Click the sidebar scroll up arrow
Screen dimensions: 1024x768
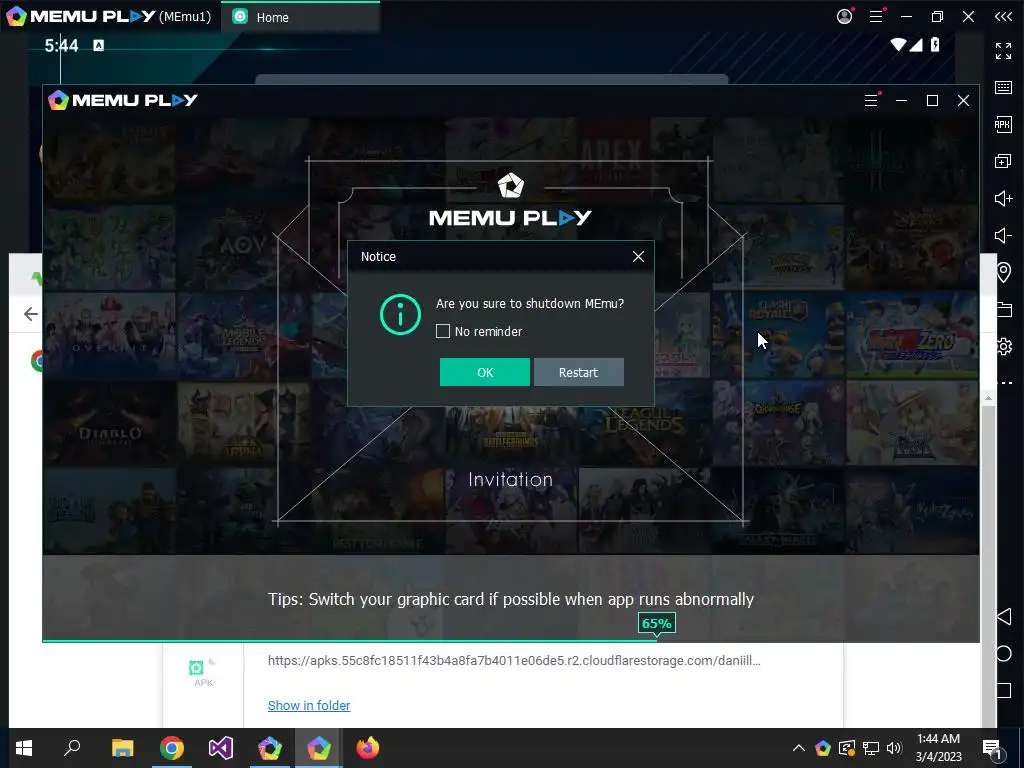tap(989, 398)
